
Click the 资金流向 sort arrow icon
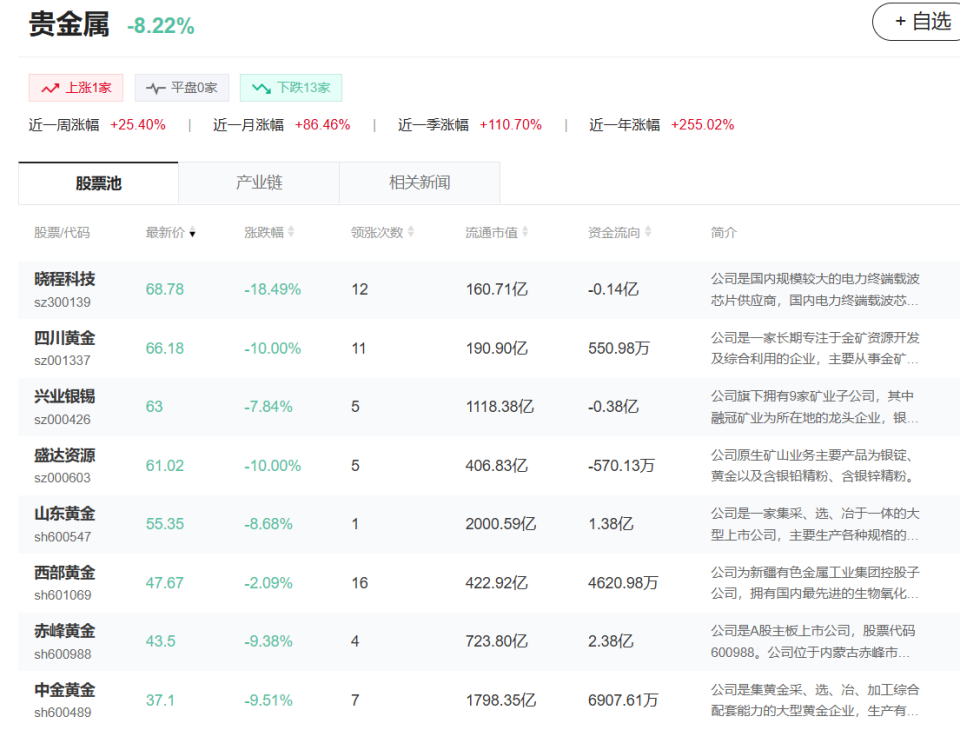[x=648, y=233]
